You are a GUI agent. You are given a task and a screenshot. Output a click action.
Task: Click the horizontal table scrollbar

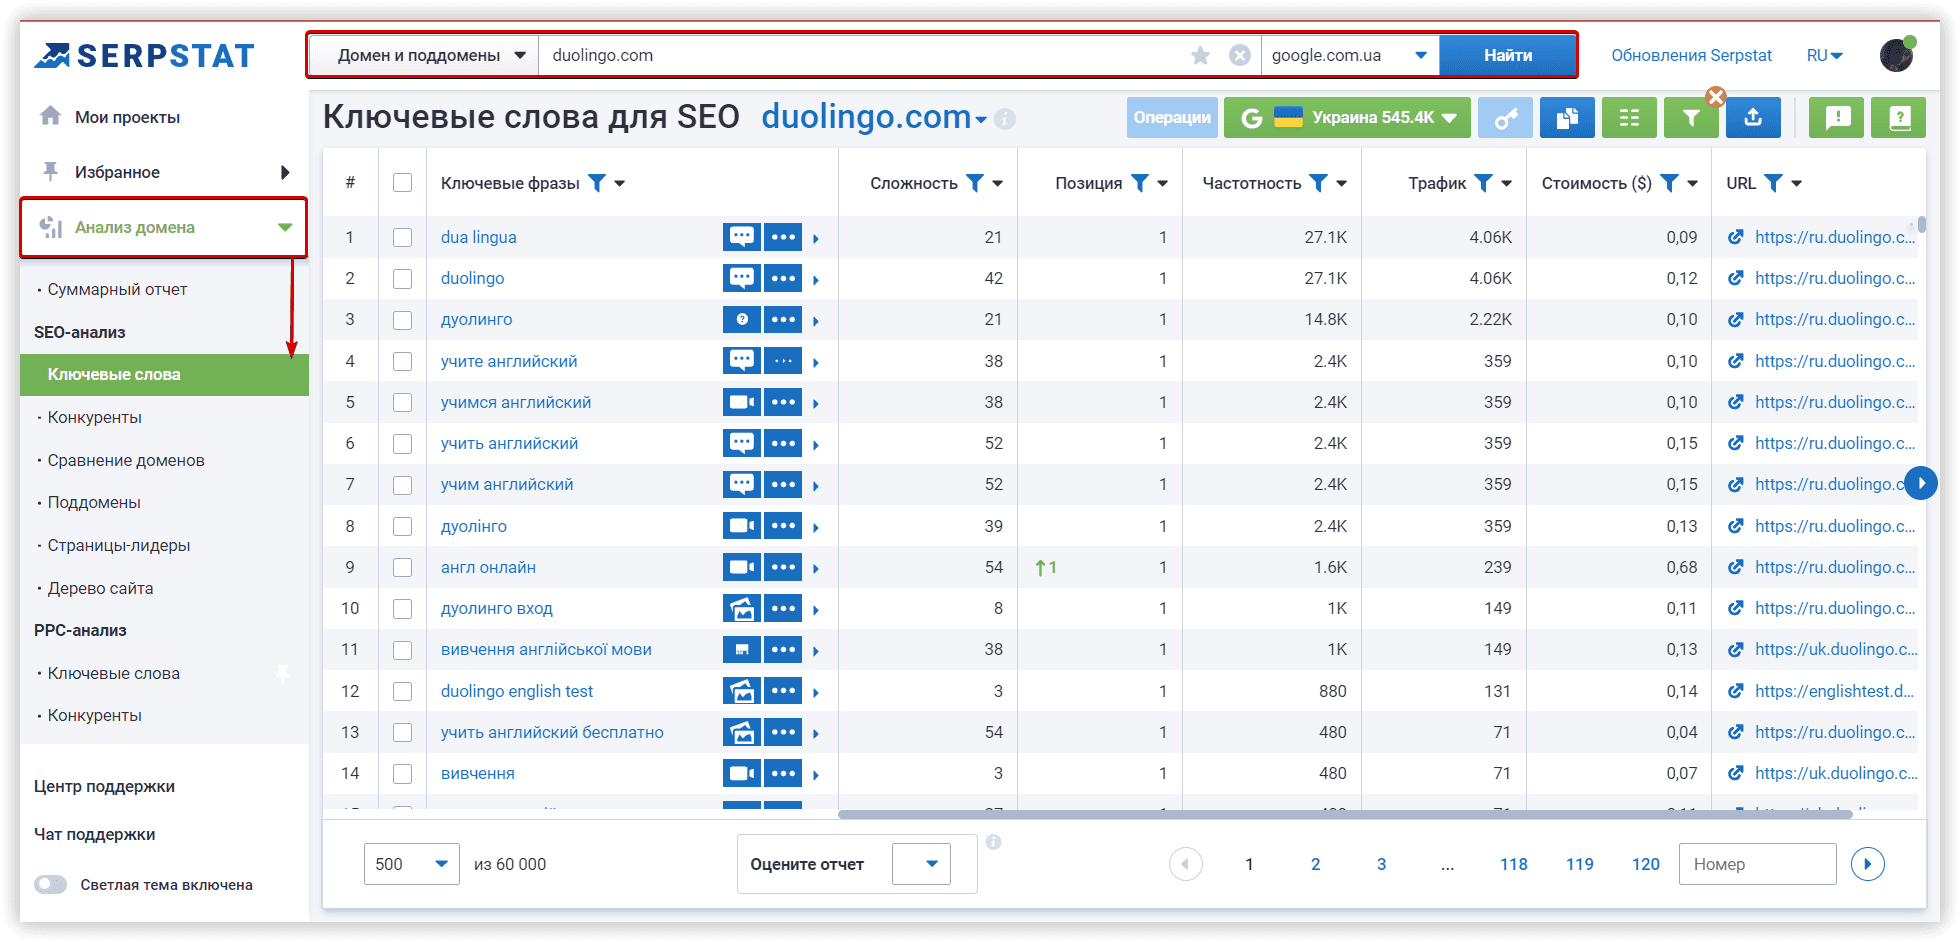(x=1345, y=814)
